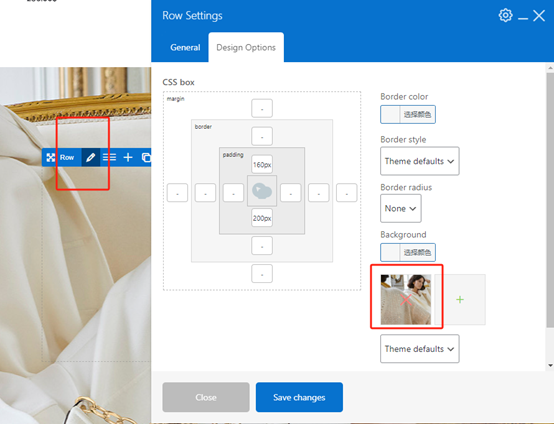The height and width of the screenshot is (424, 554).
Task: Click the pencil edit row icon
Action: (90, 157)
